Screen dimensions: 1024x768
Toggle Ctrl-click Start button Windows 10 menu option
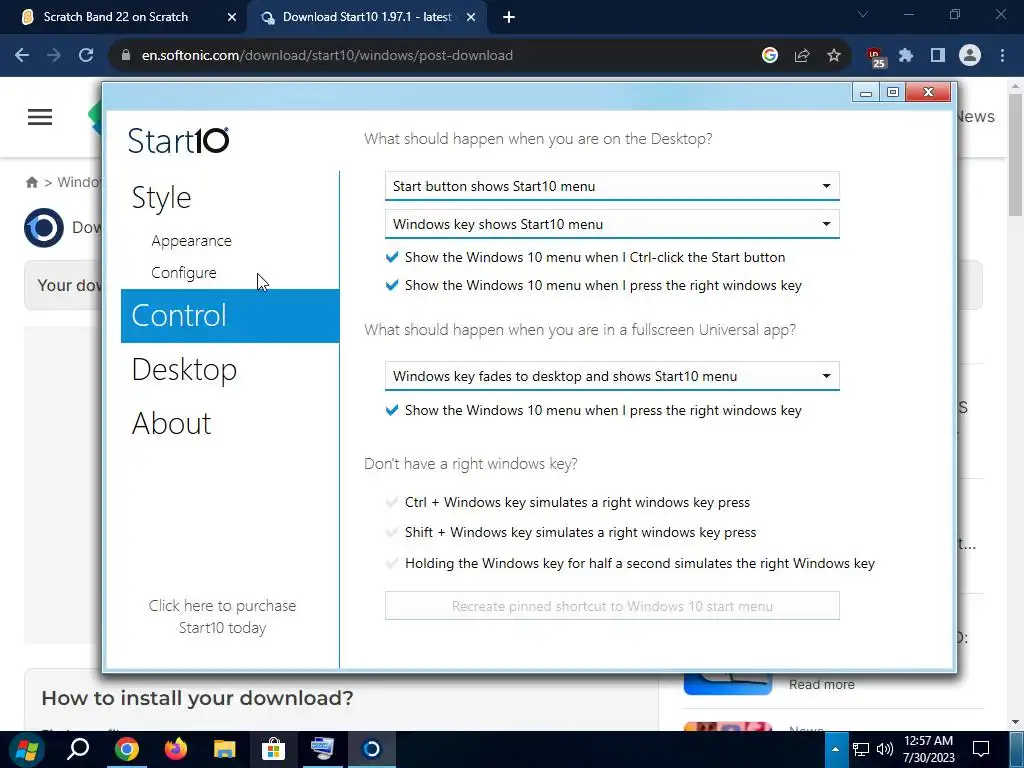[392, 257]
